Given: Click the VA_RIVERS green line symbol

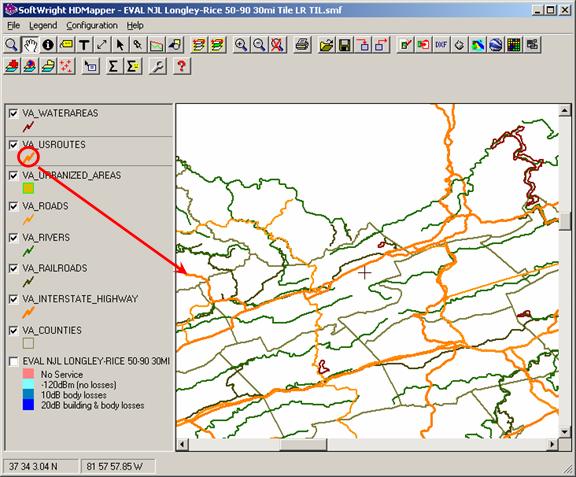Looking at the screenshot, I should coord(28,251).
